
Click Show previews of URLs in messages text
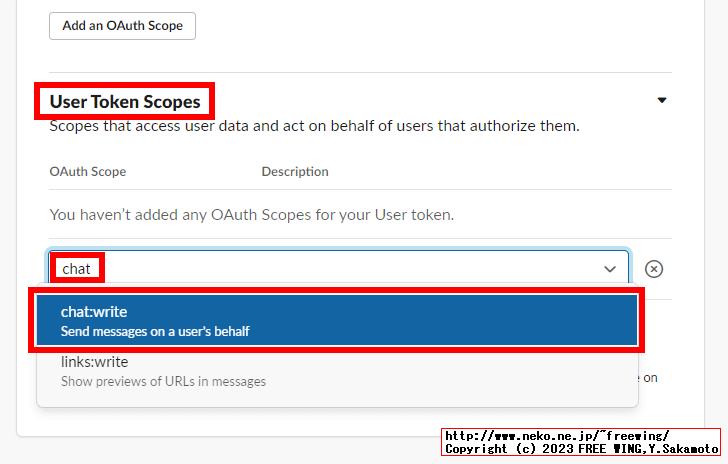[163, 381]
